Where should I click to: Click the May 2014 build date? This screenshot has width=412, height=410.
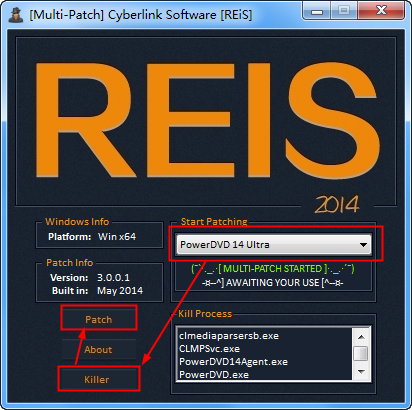click(120, 291)
